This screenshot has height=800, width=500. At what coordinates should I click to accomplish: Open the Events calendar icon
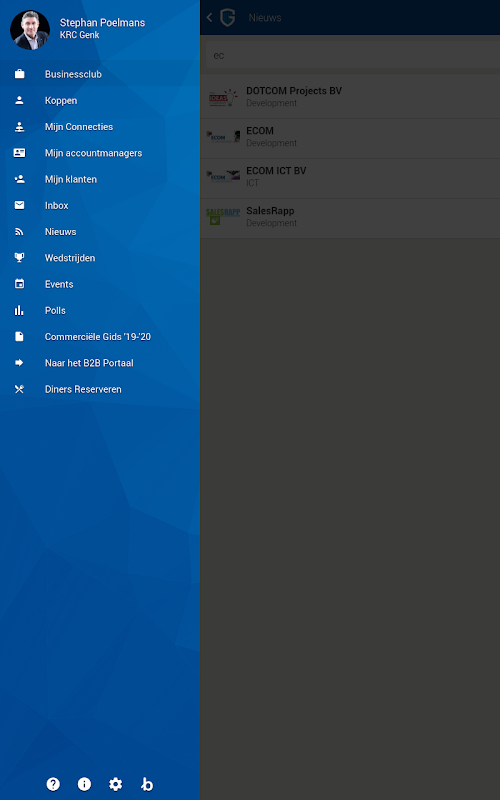point(19,284)
